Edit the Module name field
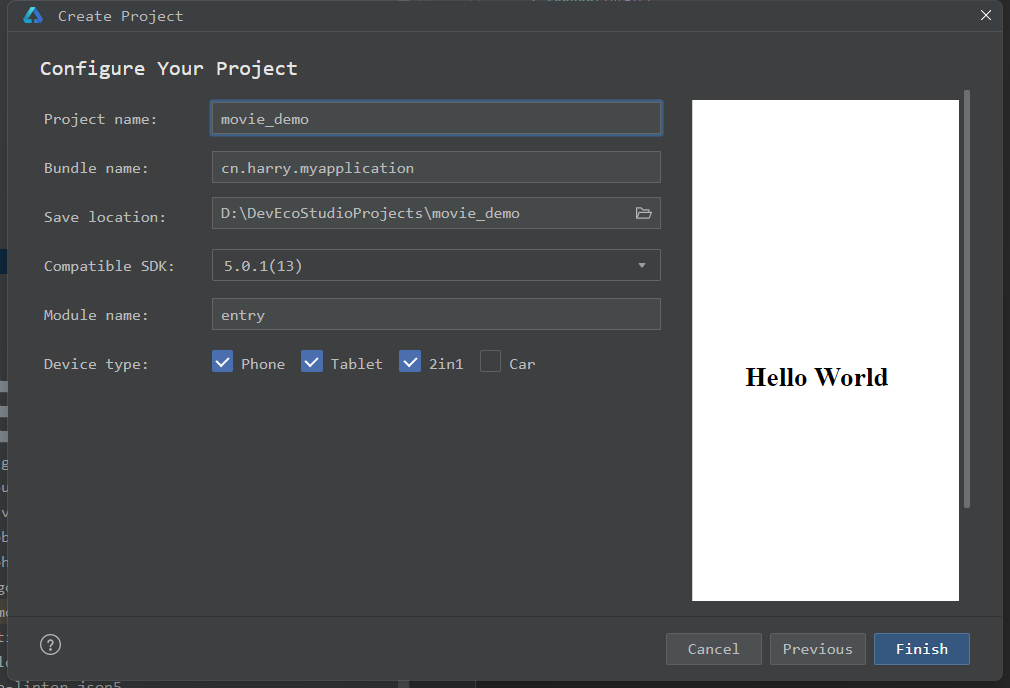 point(436,314)
